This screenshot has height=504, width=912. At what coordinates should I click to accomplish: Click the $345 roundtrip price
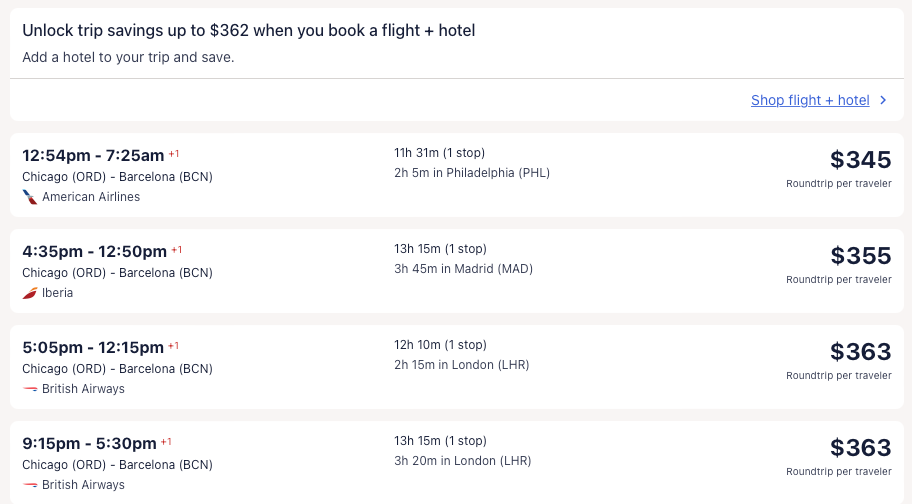pos(860,160)
